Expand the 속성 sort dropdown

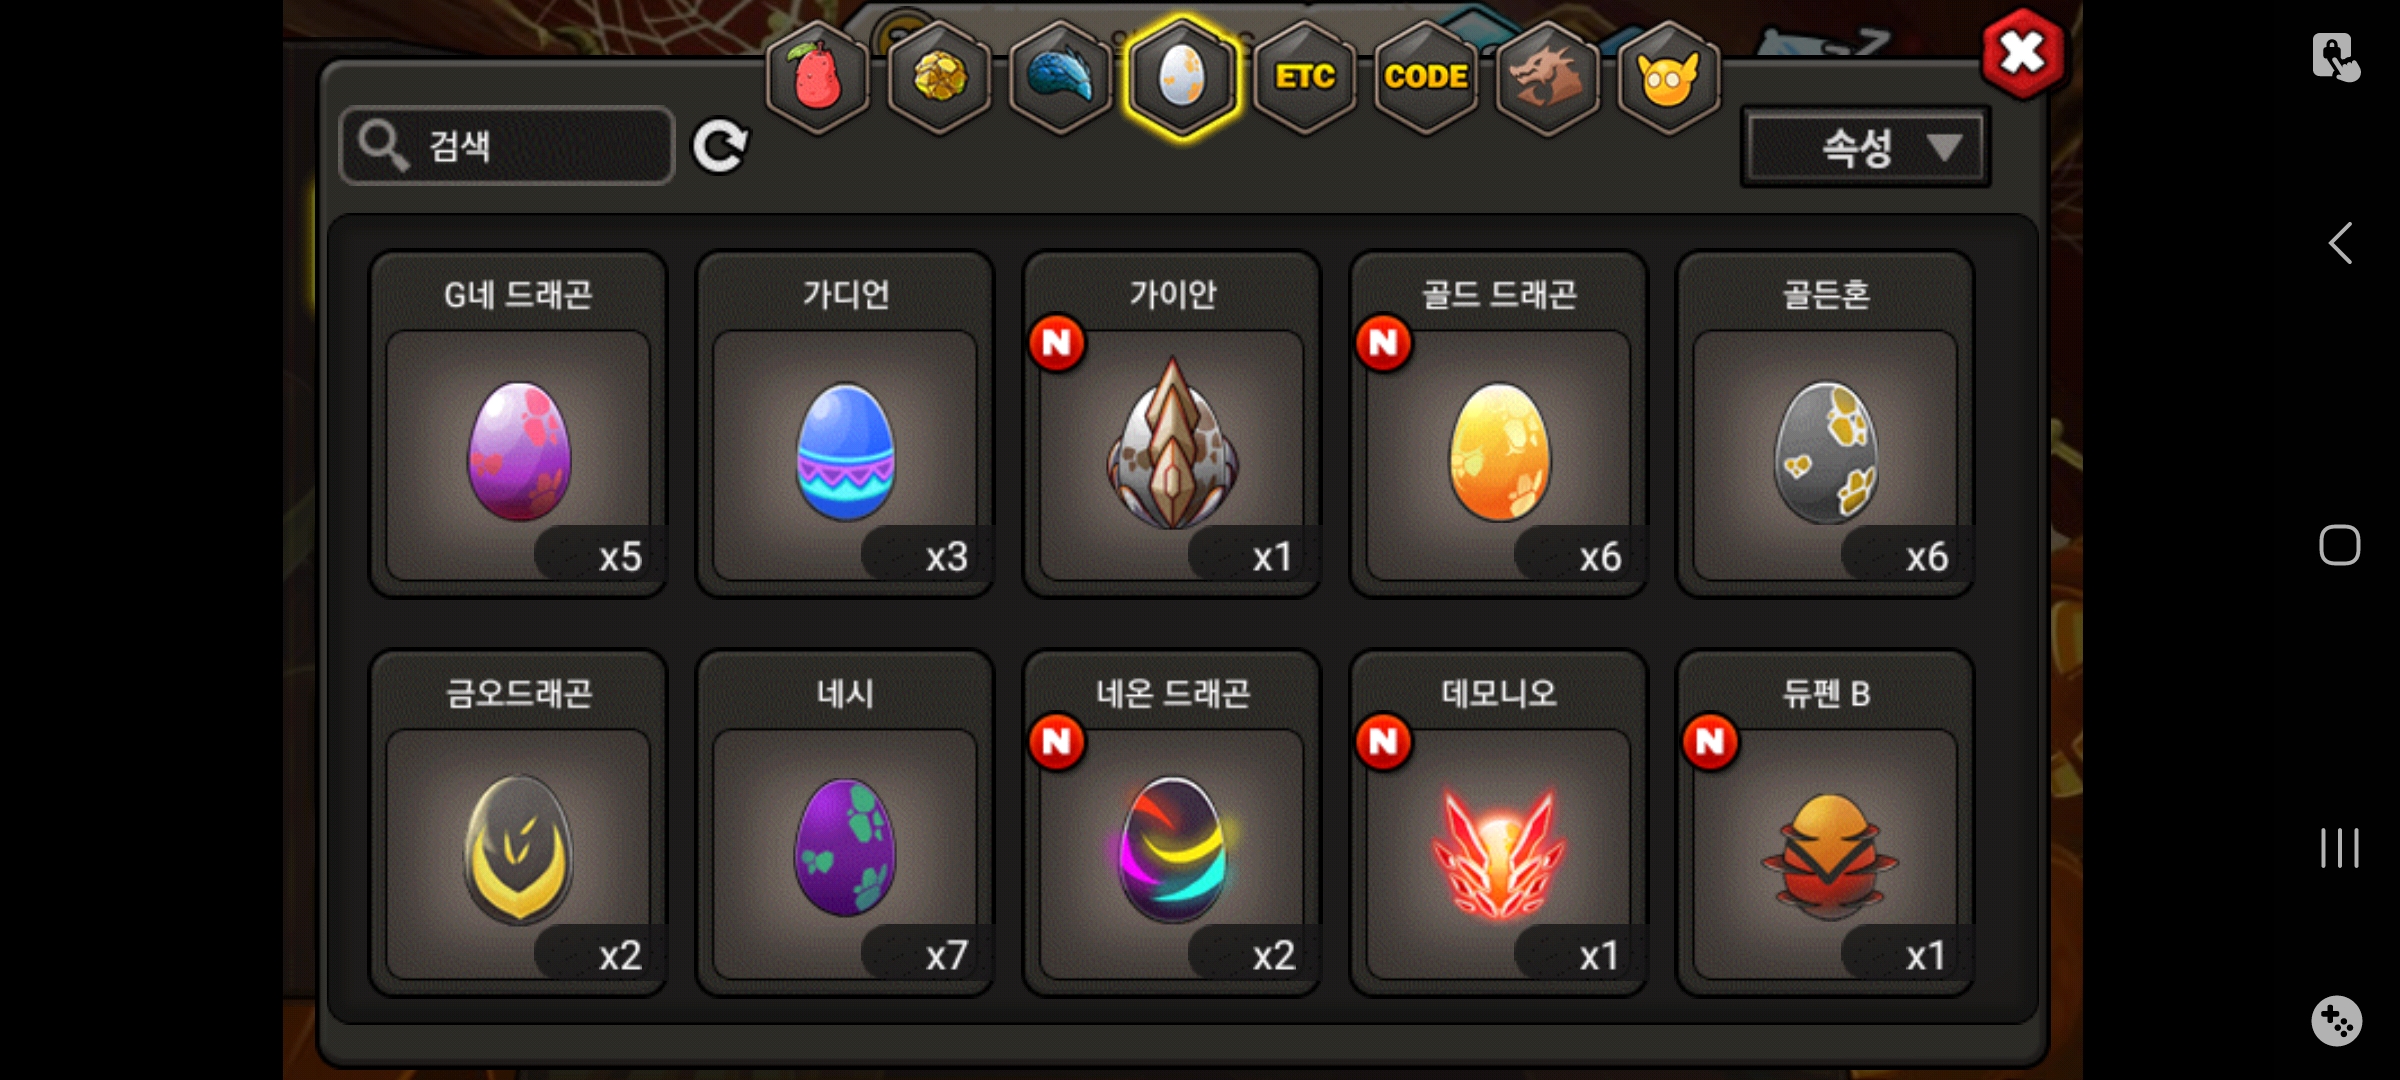point(1866,148)
